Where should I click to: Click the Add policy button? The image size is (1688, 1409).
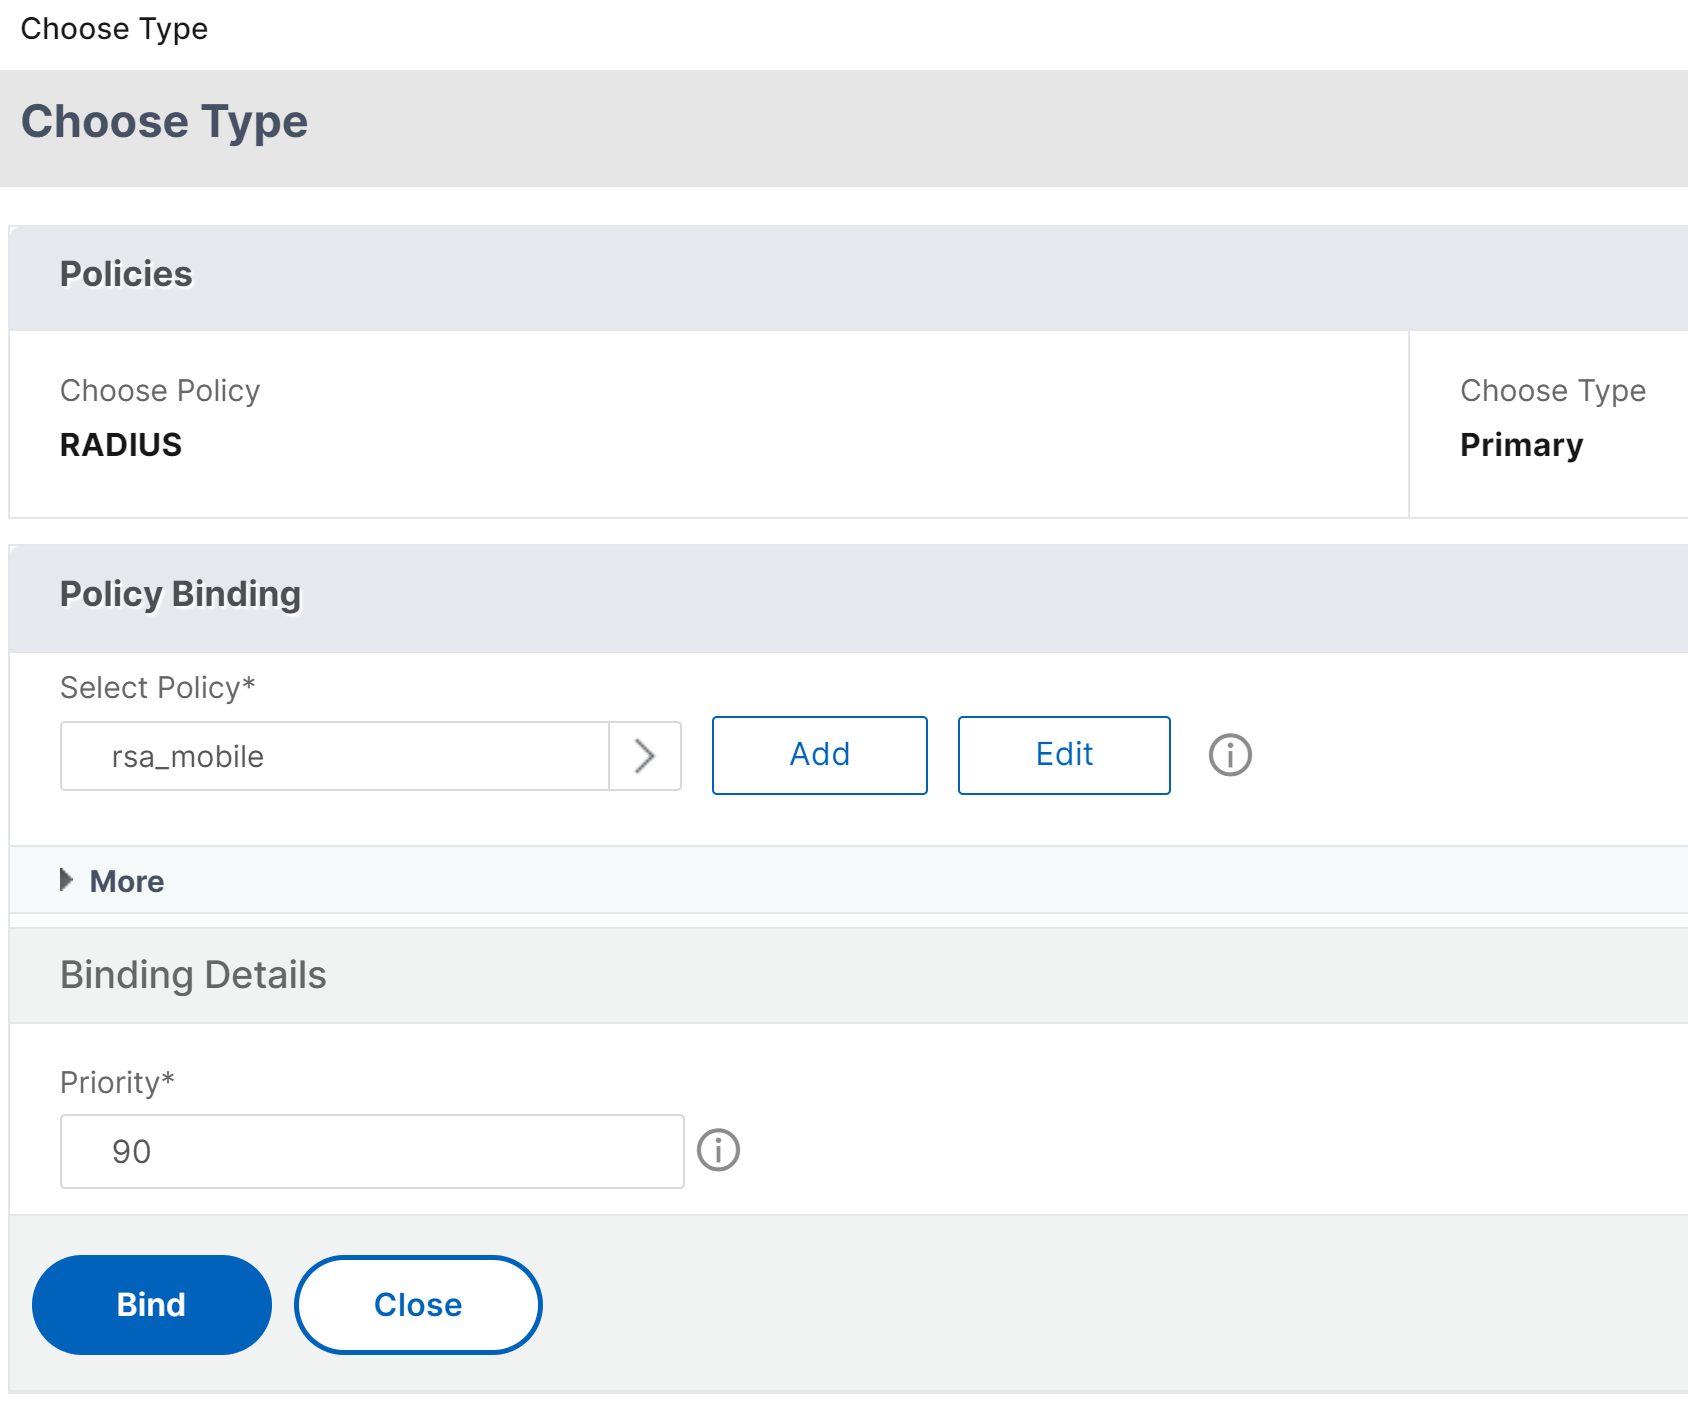(820, 755)
